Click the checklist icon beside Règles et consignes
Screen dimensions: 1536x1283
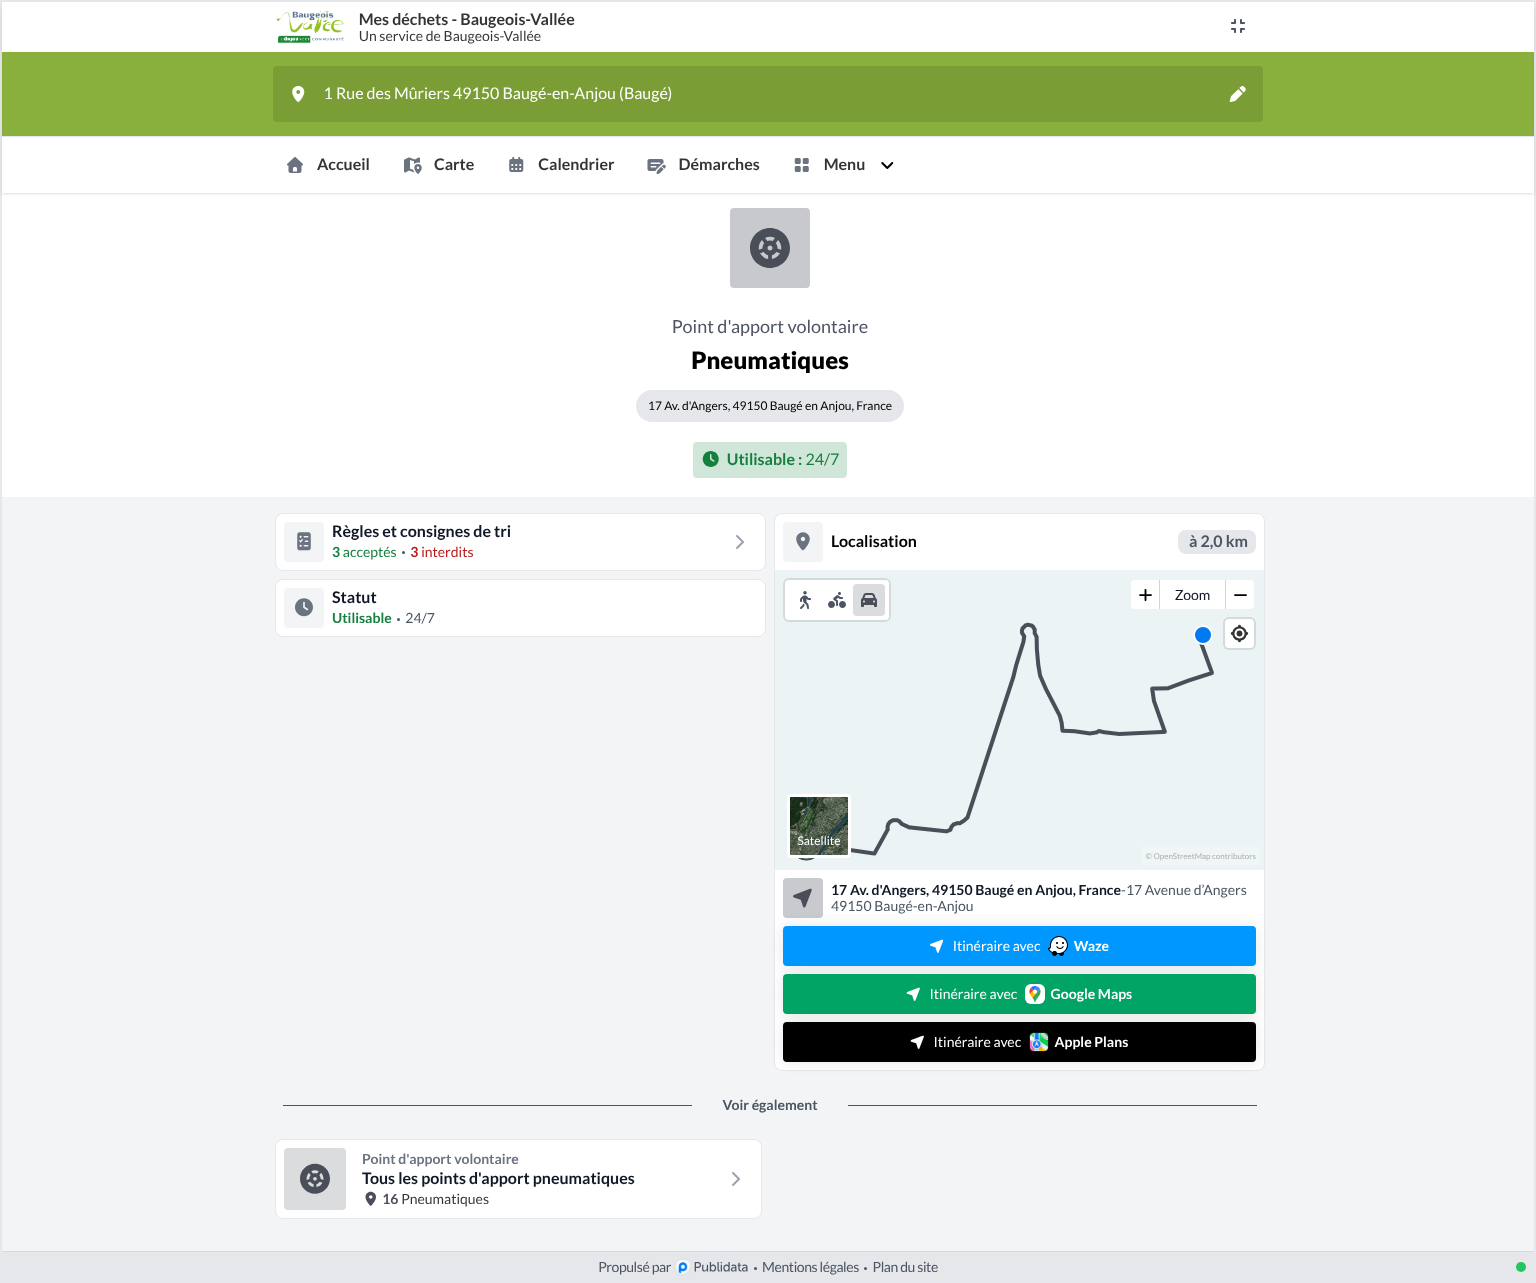point(304,542)
